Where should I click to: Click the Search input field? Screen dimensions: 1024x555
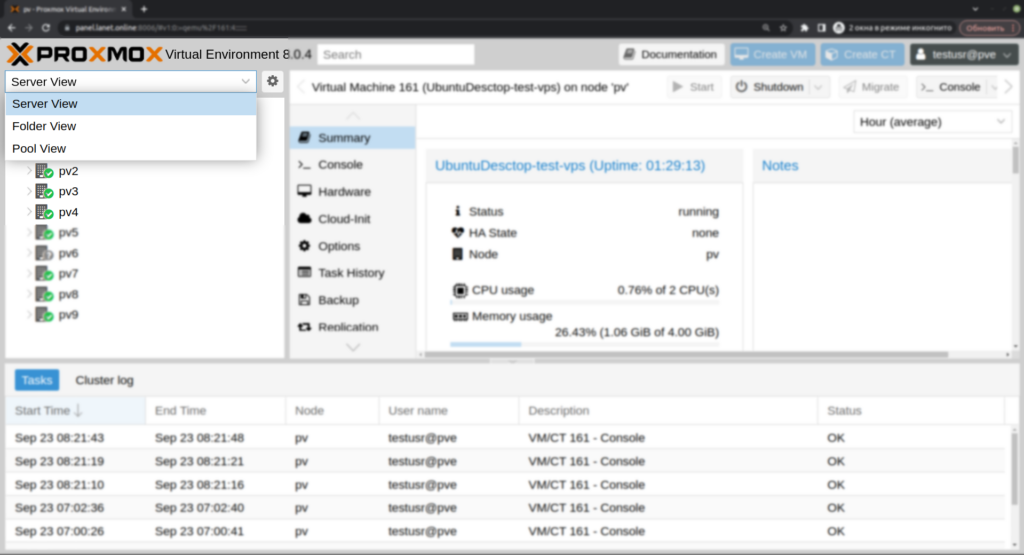click(397, 55)
